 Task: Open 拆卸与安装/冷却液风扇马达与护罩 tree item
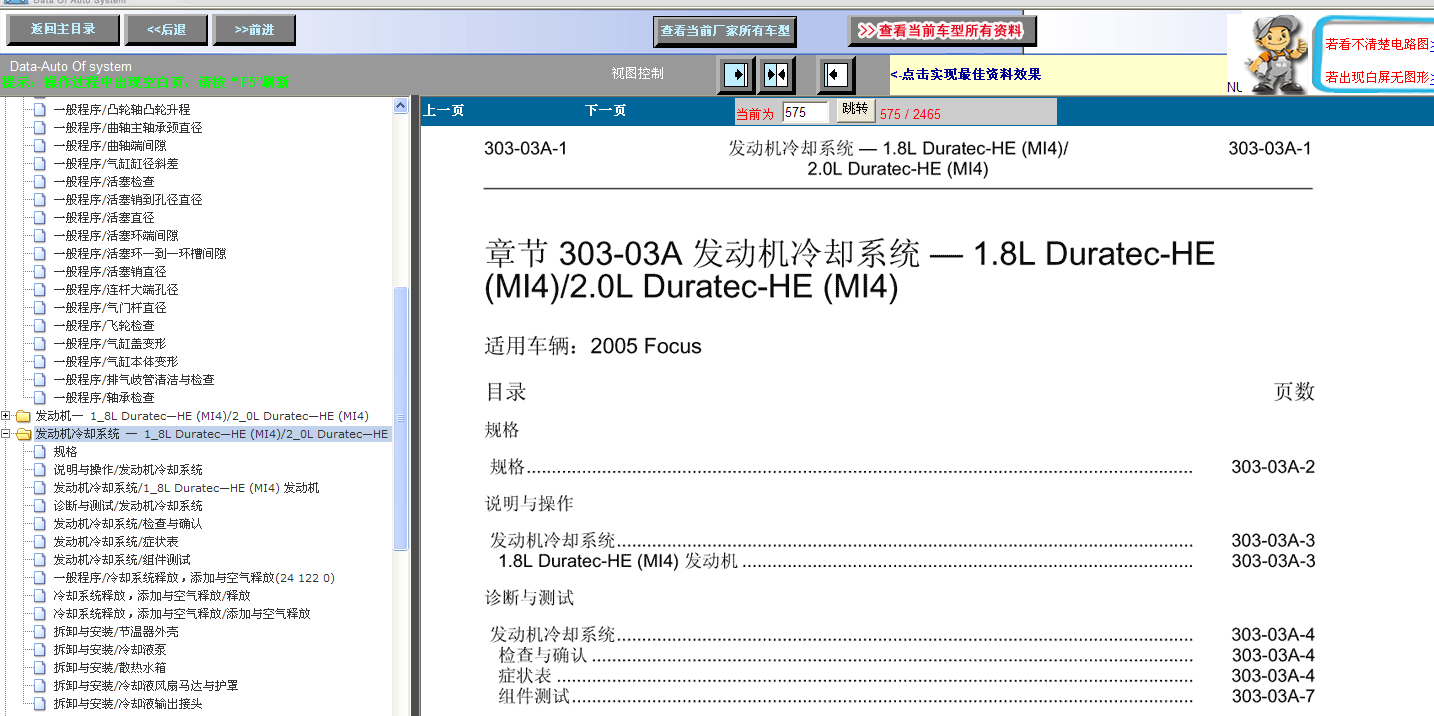(x=145, y=686)
